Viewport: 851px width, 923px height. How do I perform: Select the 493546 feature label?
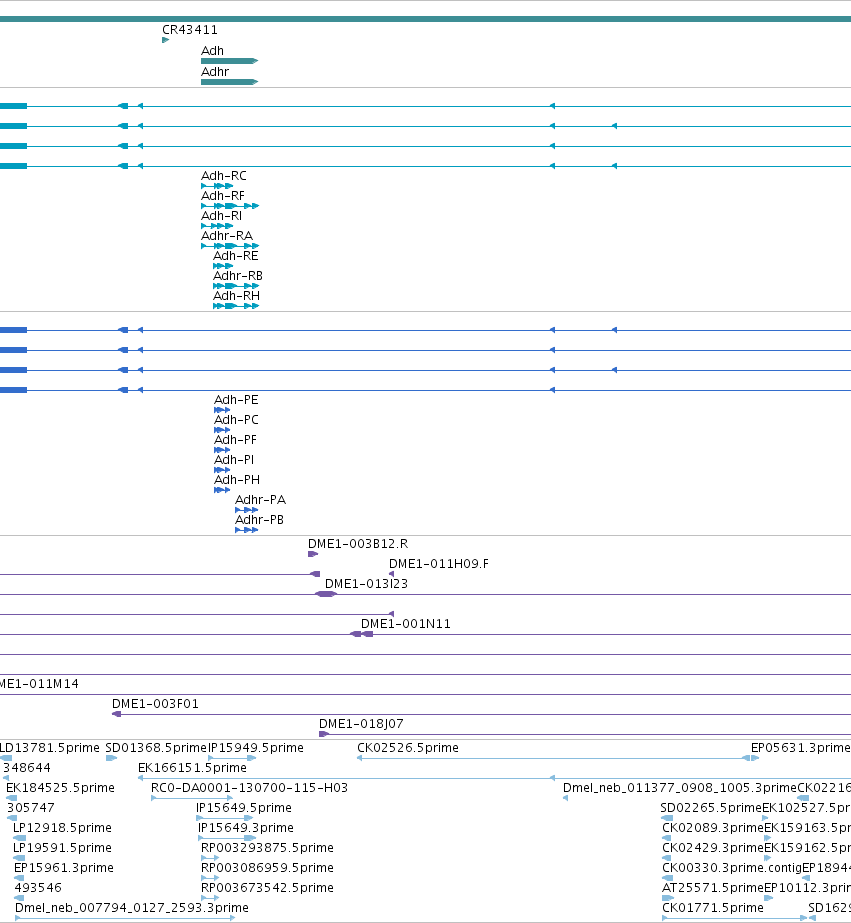(38, 888)
